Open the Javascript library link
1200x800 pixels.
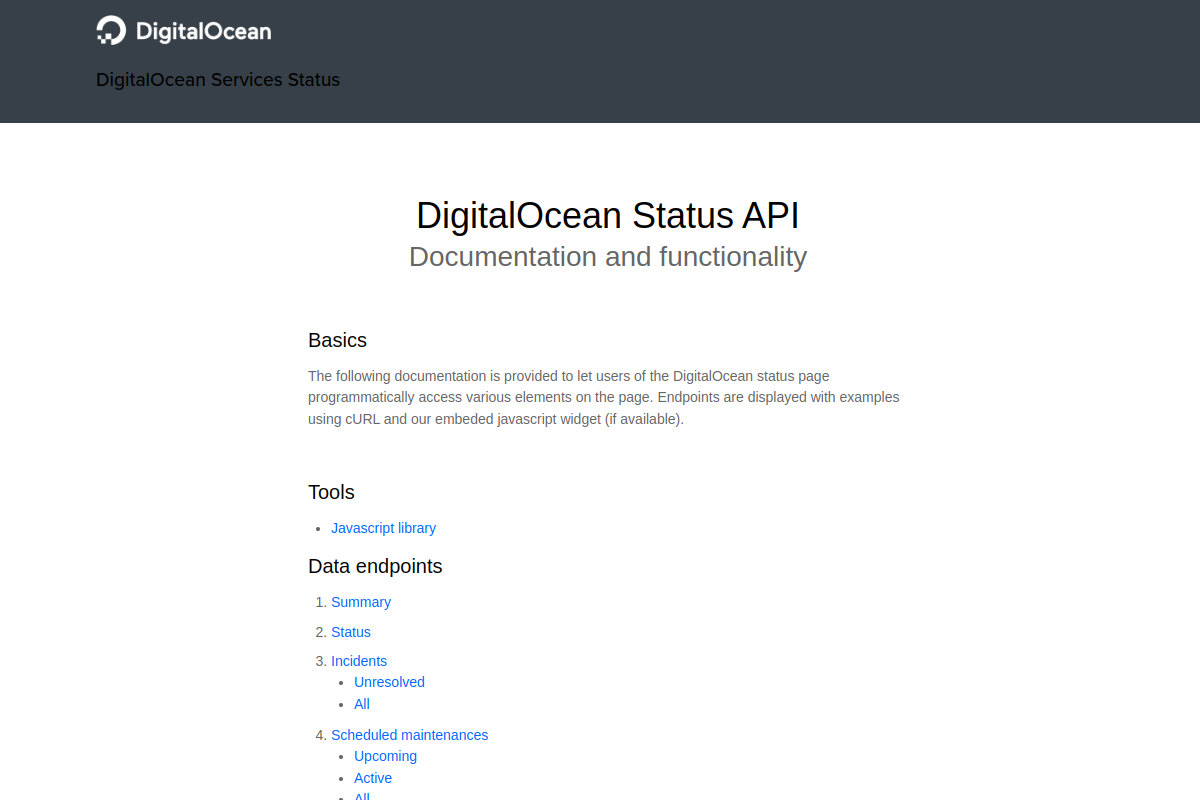click(x=383, y=528)
